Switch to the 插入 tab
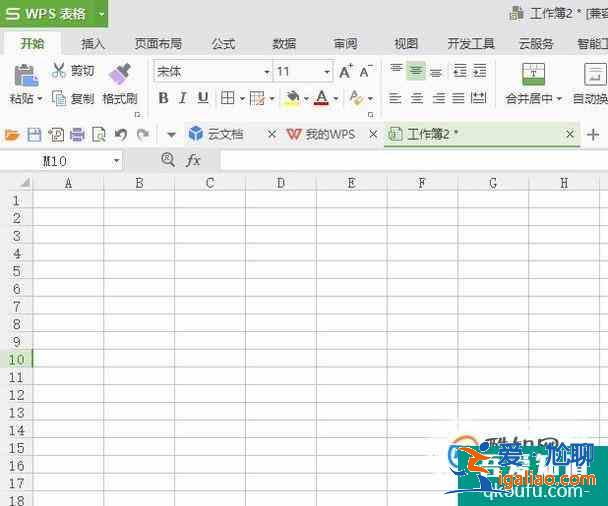The image size is (608, 506). [93, 43]
